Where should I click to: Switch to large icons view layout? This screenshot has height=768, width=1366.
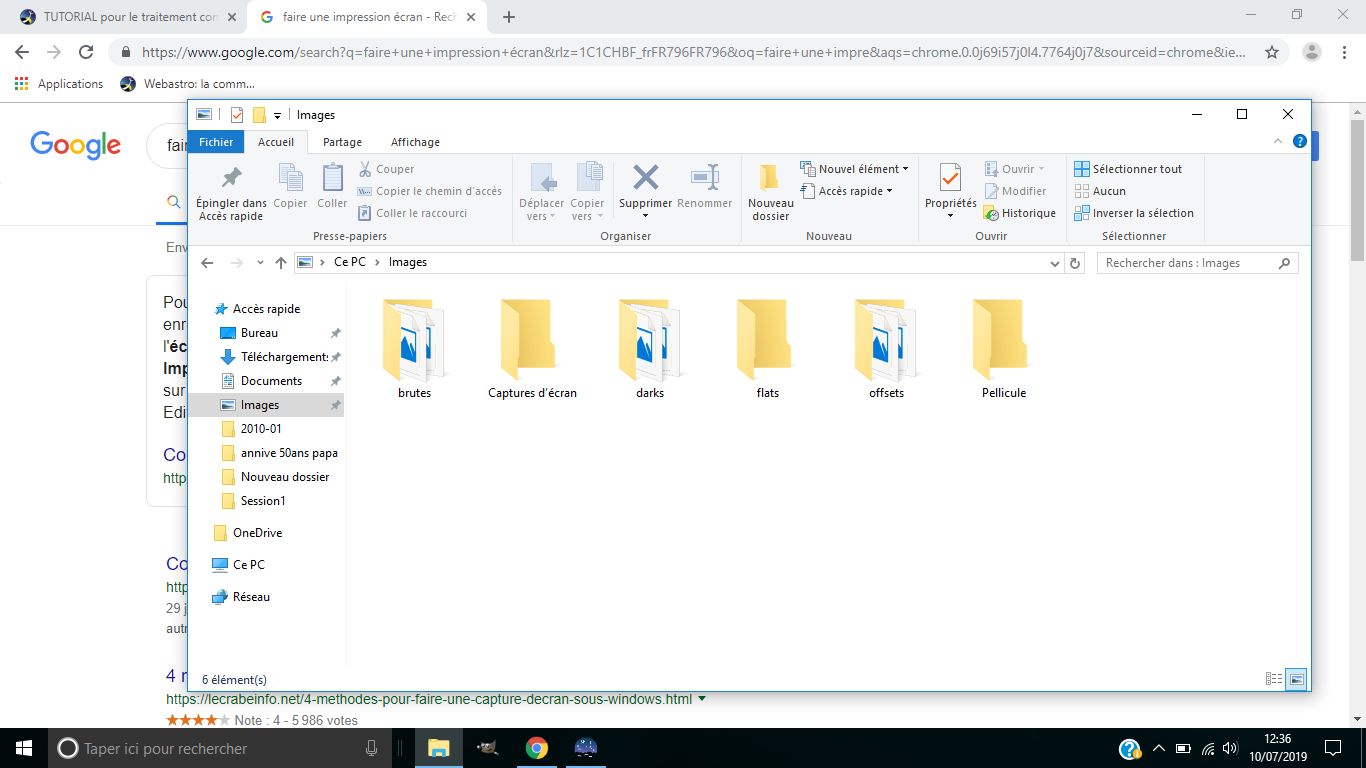click(1297, 679)
